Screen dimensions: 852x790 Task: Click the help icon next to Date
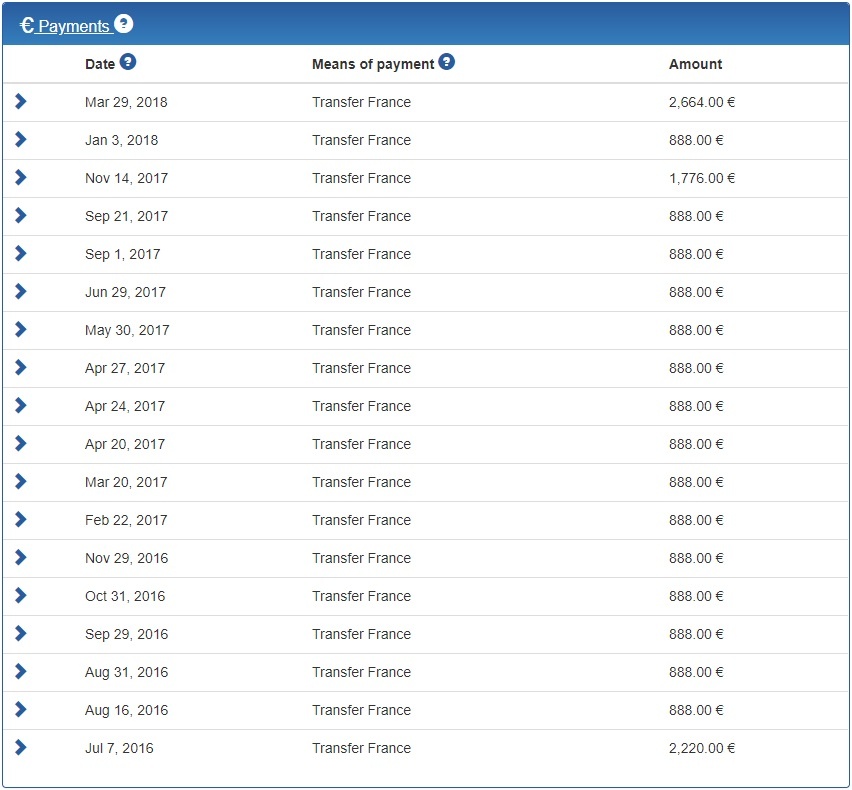(127, 62)
